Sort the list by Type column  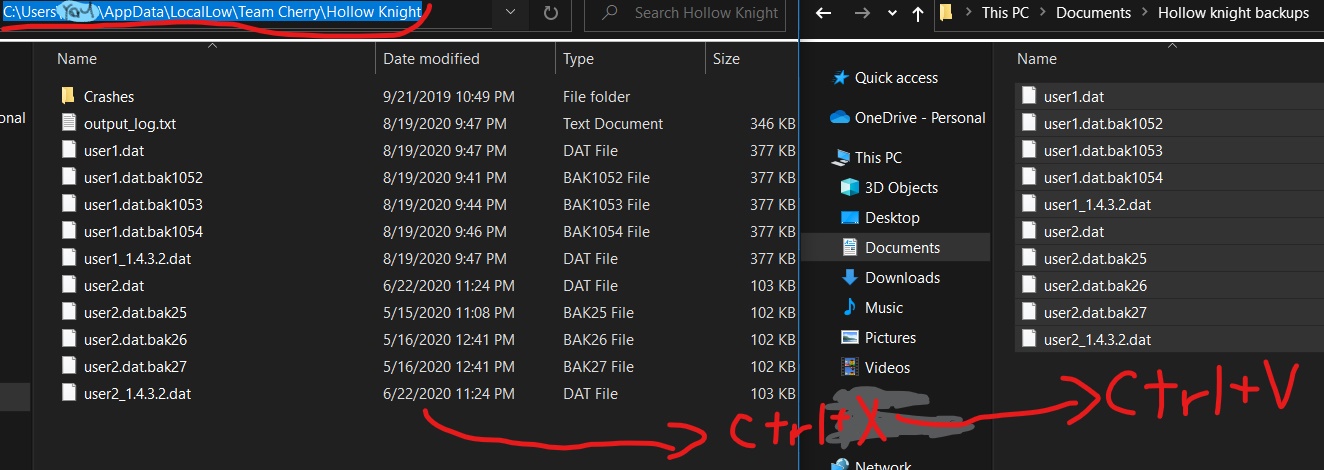point(578,59)
